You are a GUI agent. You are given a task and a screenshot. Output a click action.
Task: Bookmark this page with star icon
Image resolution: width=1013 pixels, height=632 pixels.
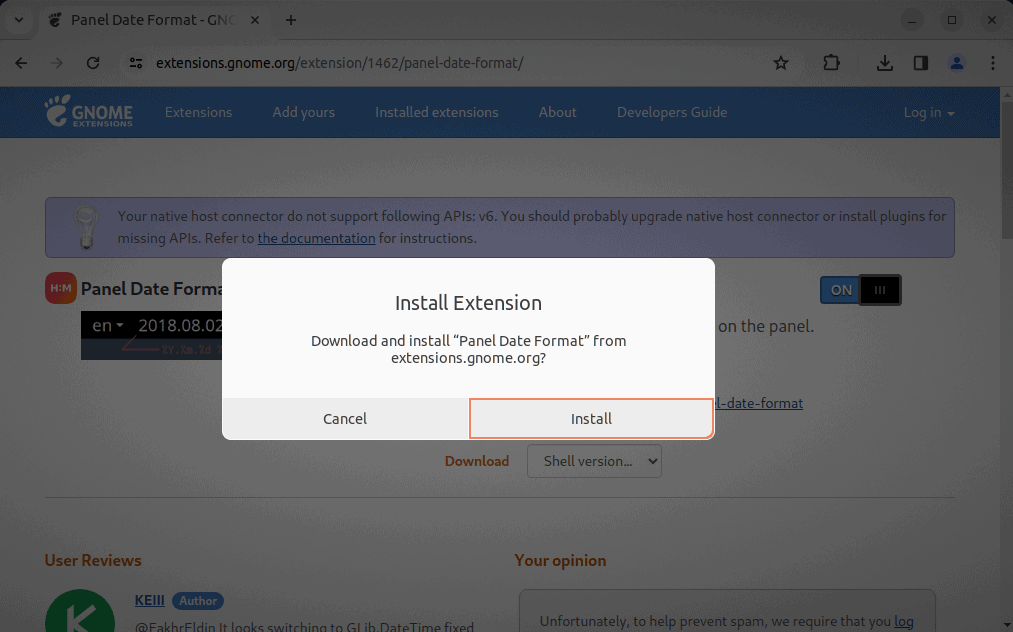tap(780, 63)
